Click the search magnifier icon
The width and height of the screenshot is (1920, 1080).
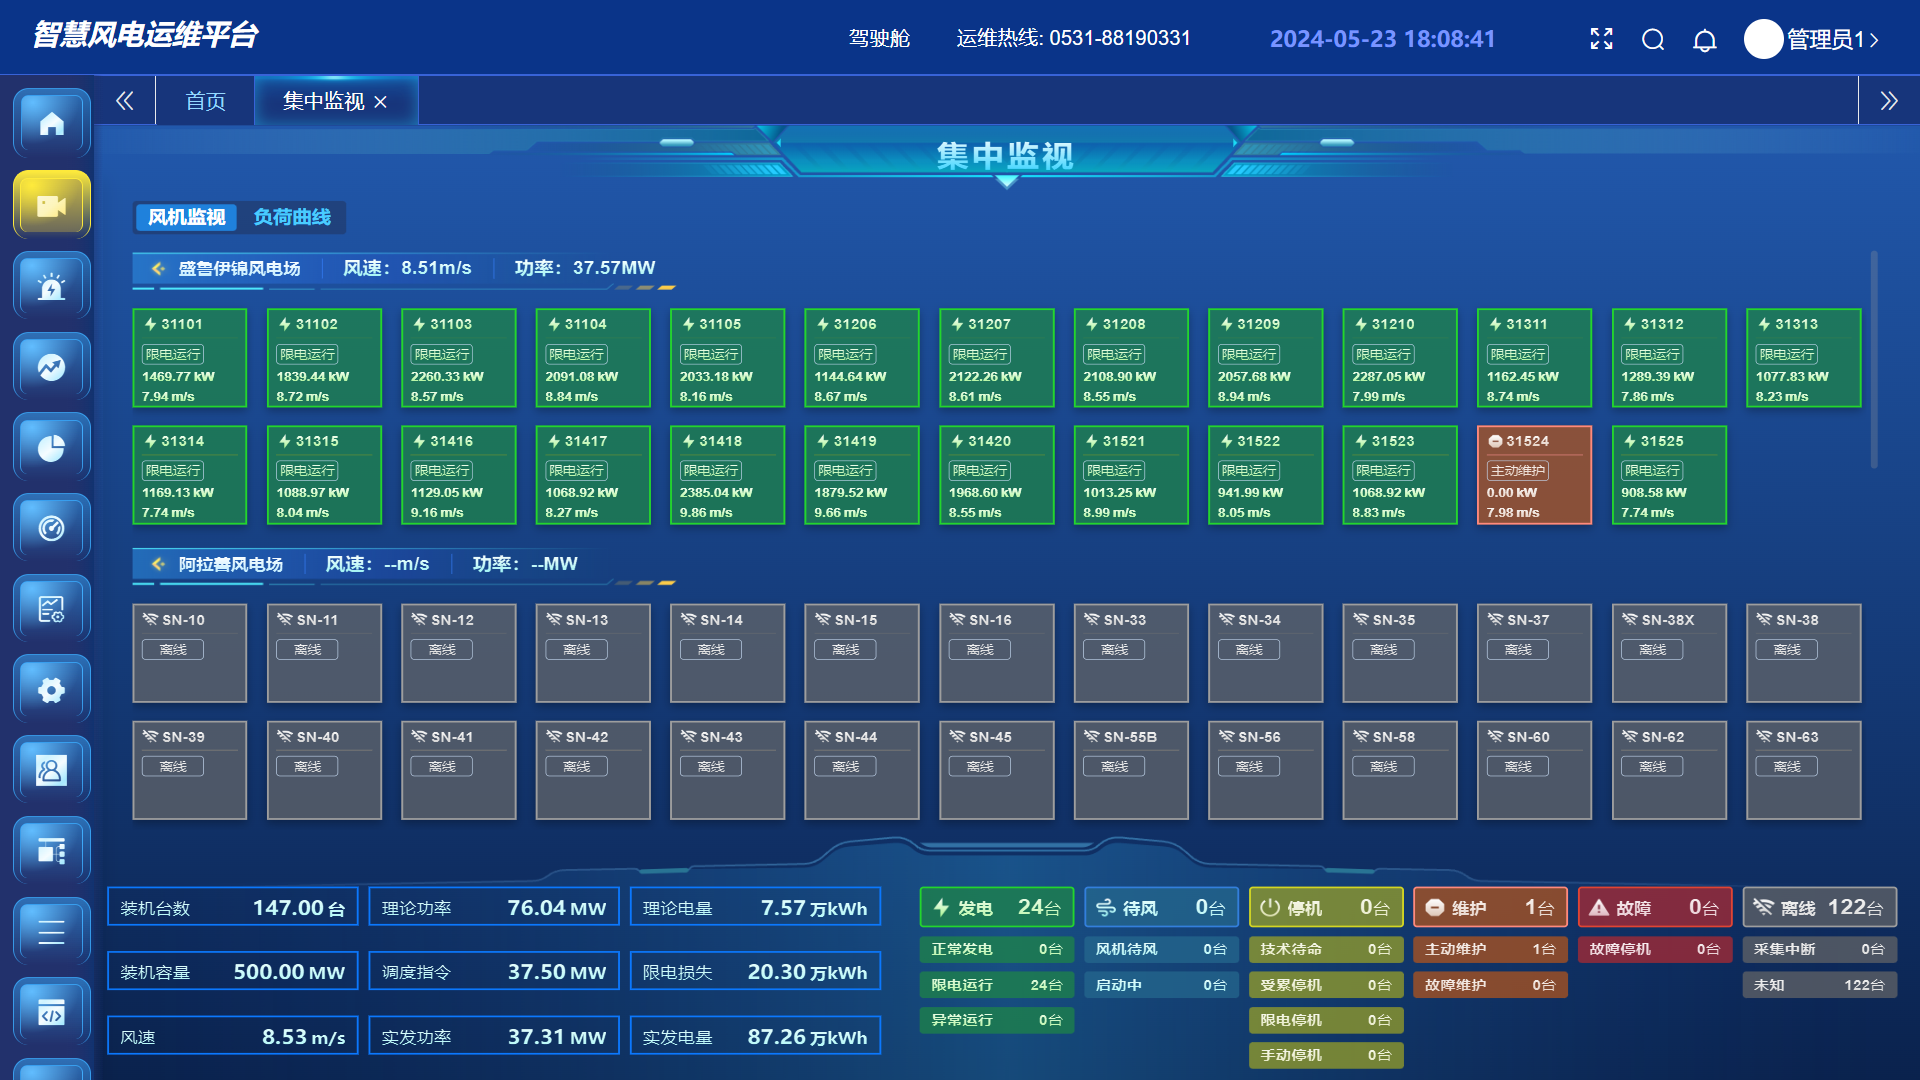1653,40
